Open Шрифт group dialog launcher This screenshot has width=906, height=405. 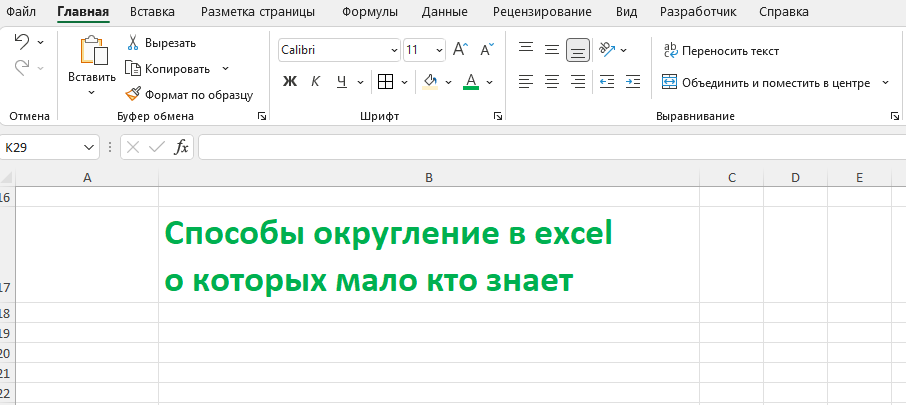[498, 117]
